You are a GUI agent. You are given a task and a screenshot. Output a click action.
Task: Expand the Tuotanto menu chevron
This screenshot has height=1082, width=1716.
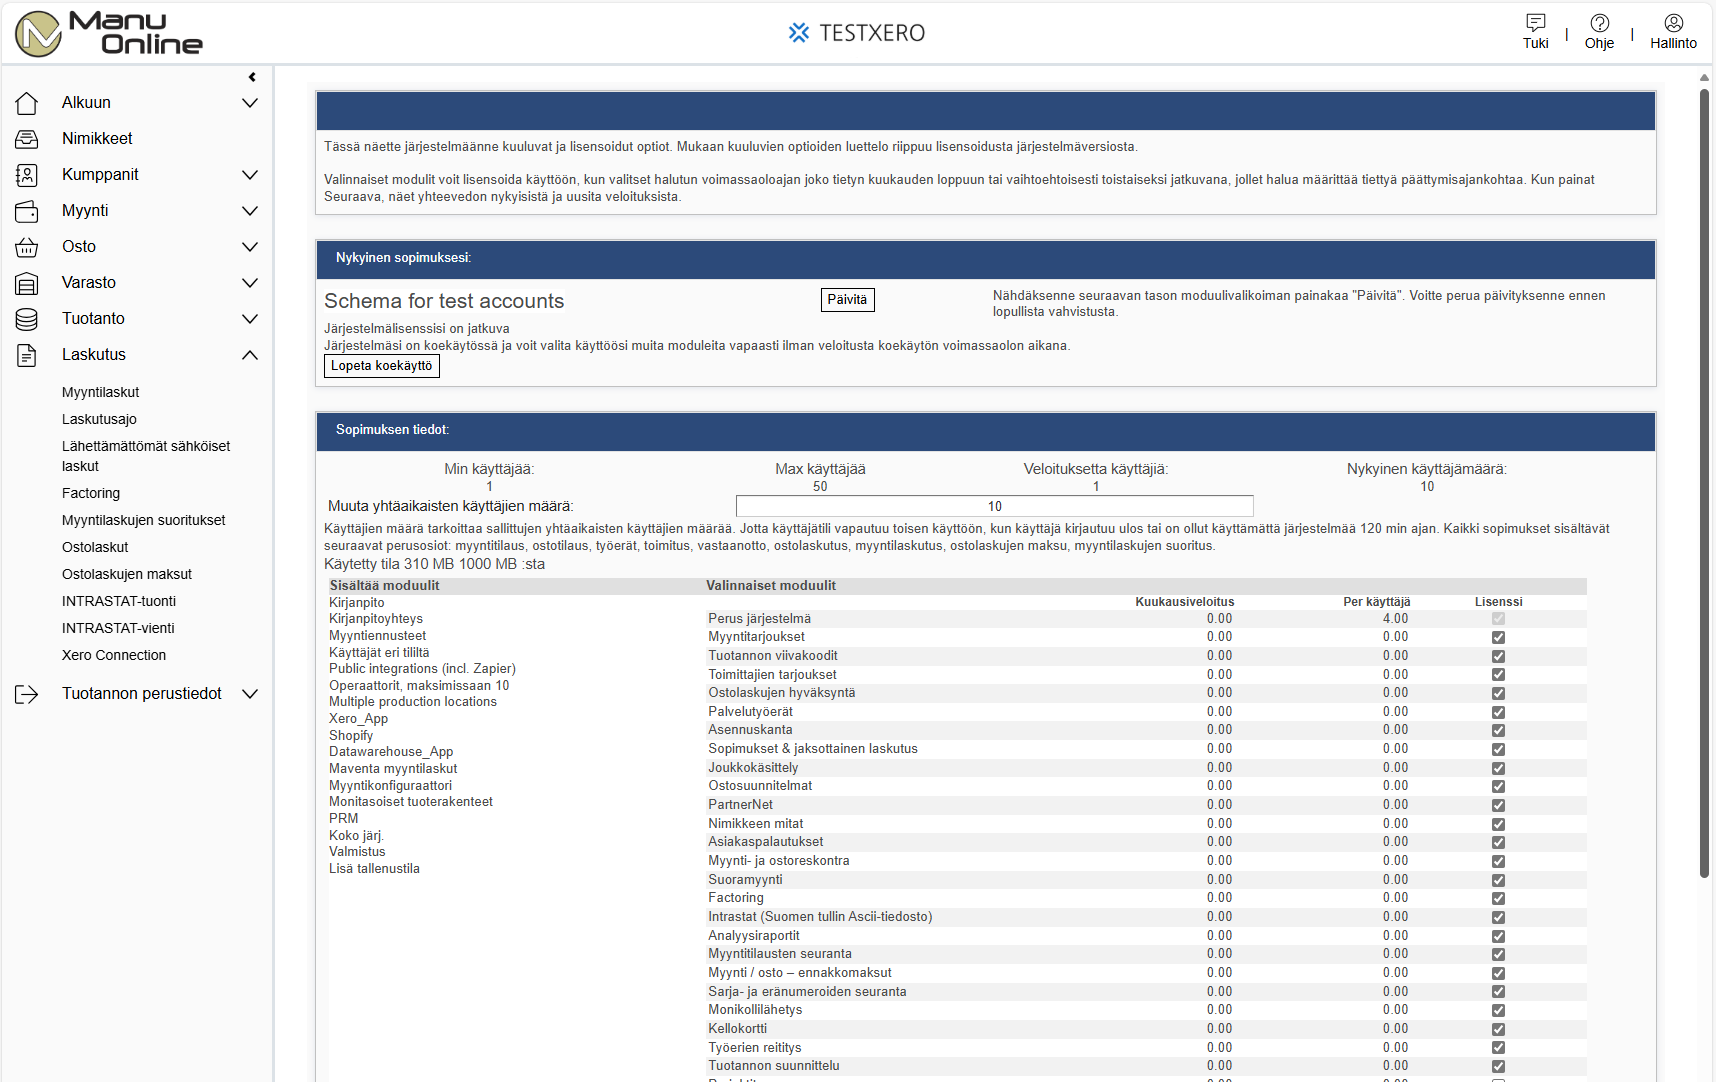point(250,319)
